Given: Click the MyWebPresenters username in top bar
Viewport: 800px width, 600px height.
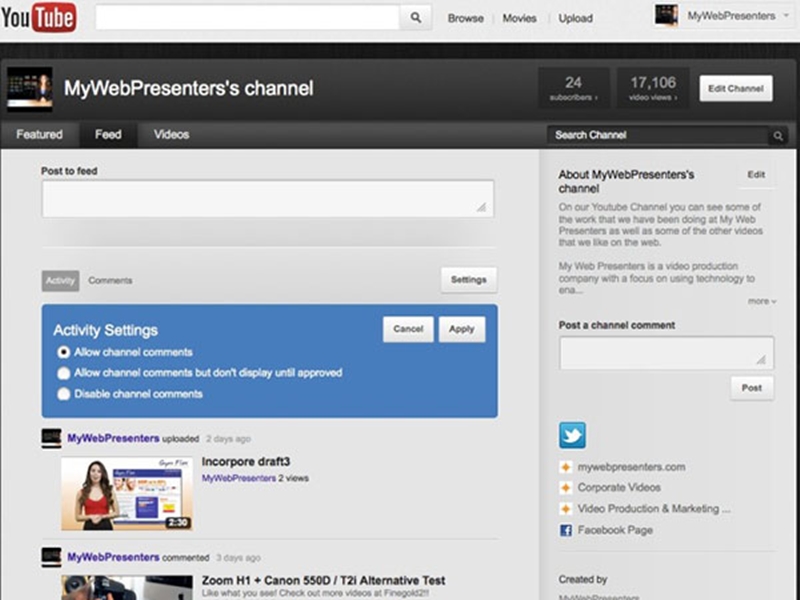Looking at the screenshot, I should 731,16.
